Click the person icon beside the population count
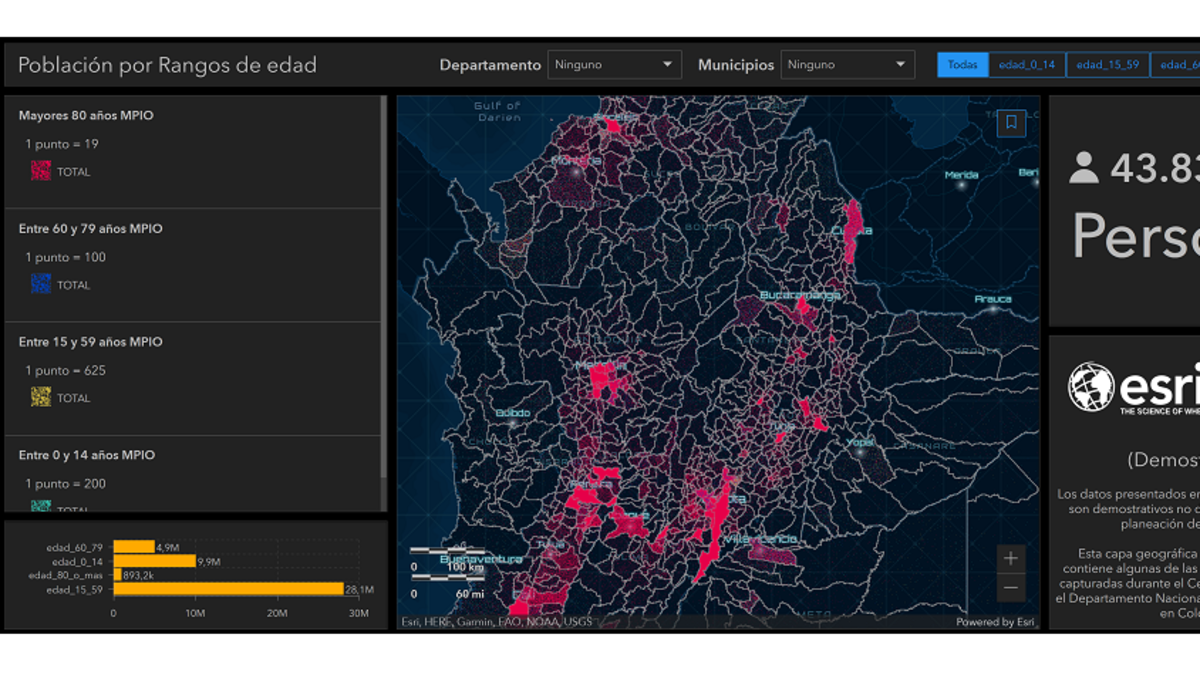 pos(1083,168)
